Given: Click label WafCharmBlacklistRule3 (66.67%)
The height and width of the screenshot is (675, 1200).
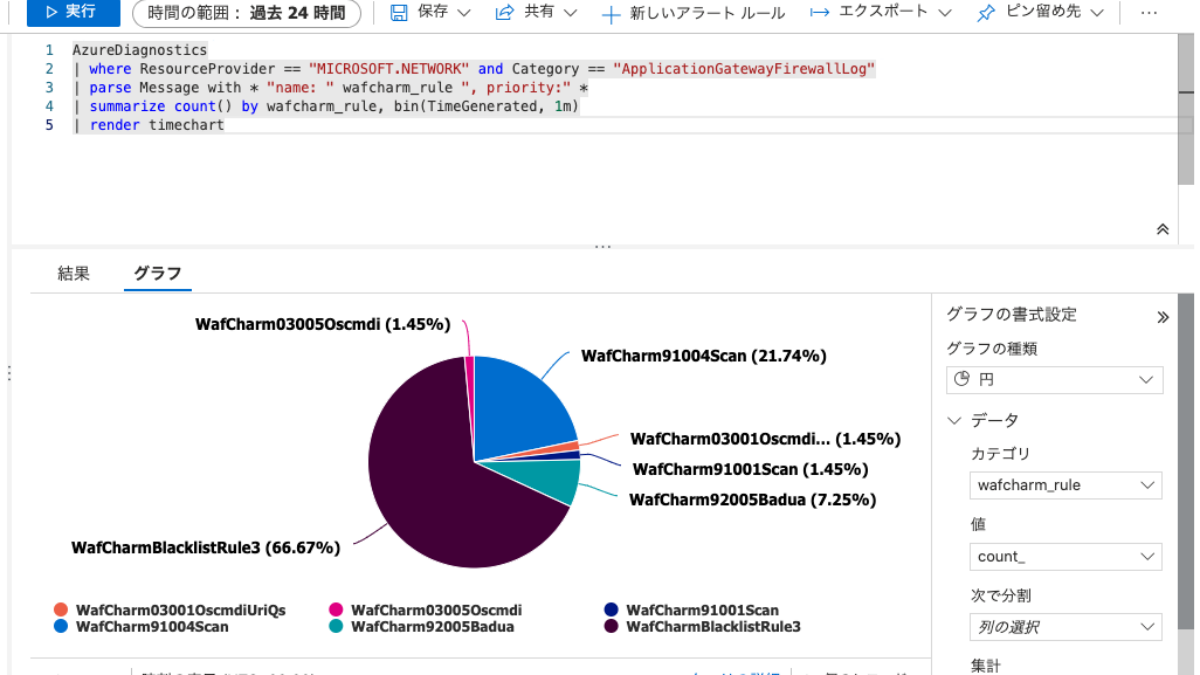Looking at the screenshot, I should [x=206, y=548].
